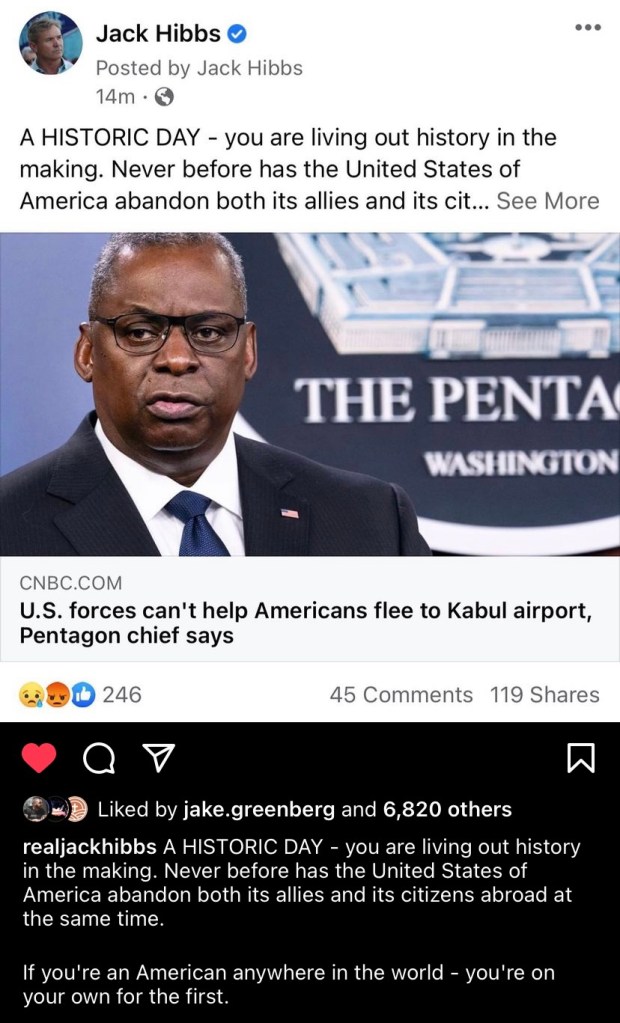Toggle the bookmark save icon

(580, 758)
